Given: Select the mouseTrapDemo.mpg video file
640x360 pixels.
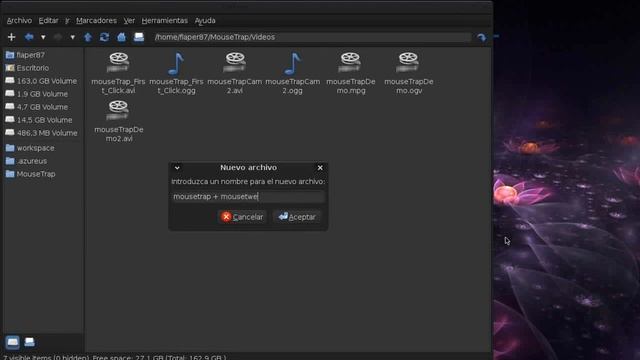Looking at the screenshot, I should pos(351,73).
